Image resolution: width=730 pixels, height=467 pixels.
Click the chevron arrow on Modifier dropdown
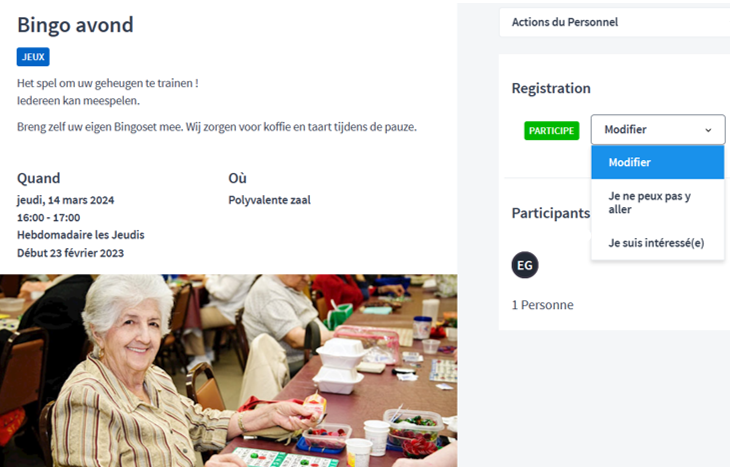coord(708,130)
